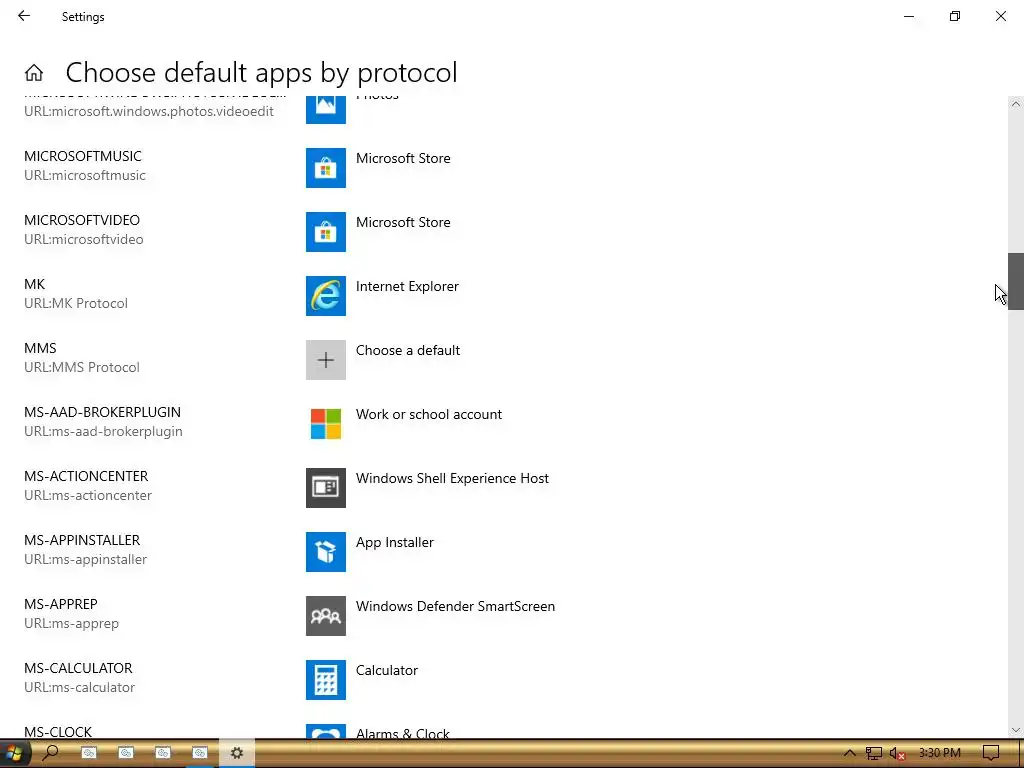Click the Internet Explorer icon for MK
Screen dimensions: 1024x768
pos(326,296)
